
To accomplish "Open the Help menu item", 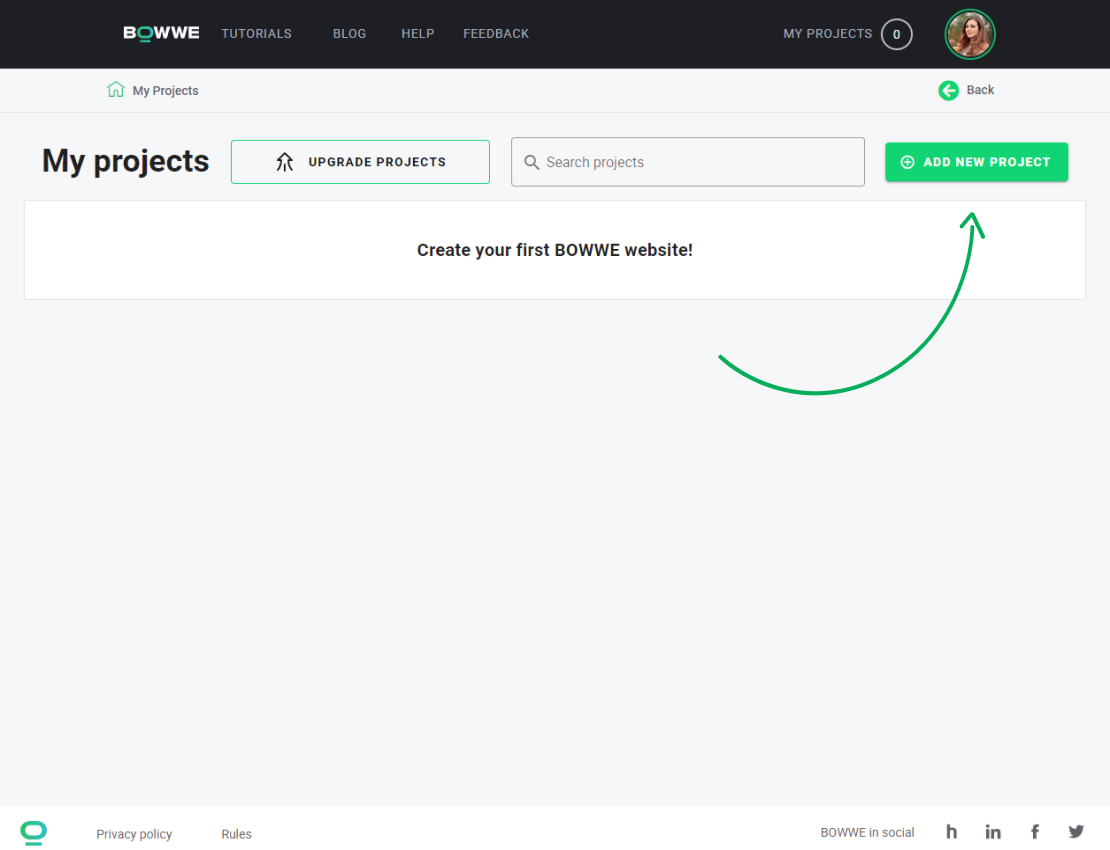I will (x=418, y=33).
